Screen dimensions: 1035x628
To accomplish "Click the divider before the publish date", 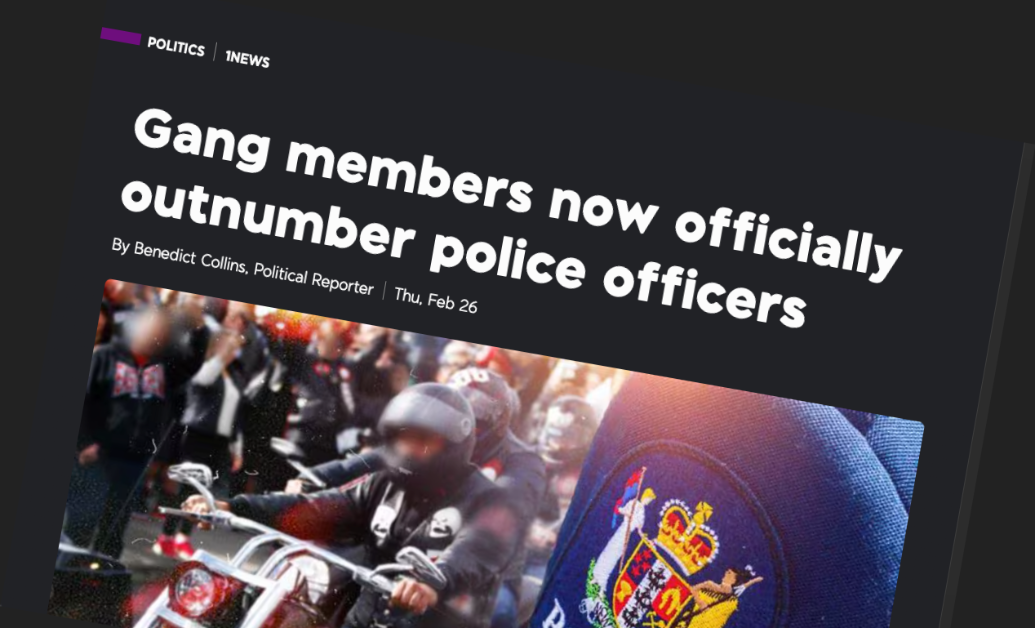I will pos(384,291).
